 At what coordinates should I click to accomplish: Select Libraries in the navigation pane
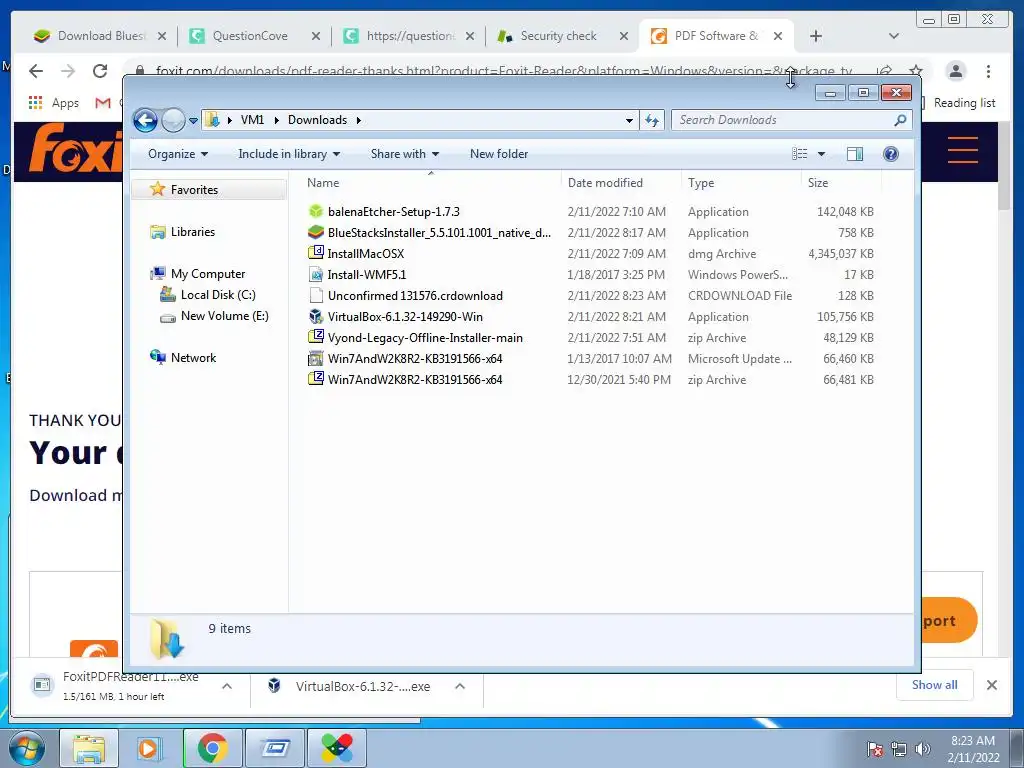coord(192,232)
